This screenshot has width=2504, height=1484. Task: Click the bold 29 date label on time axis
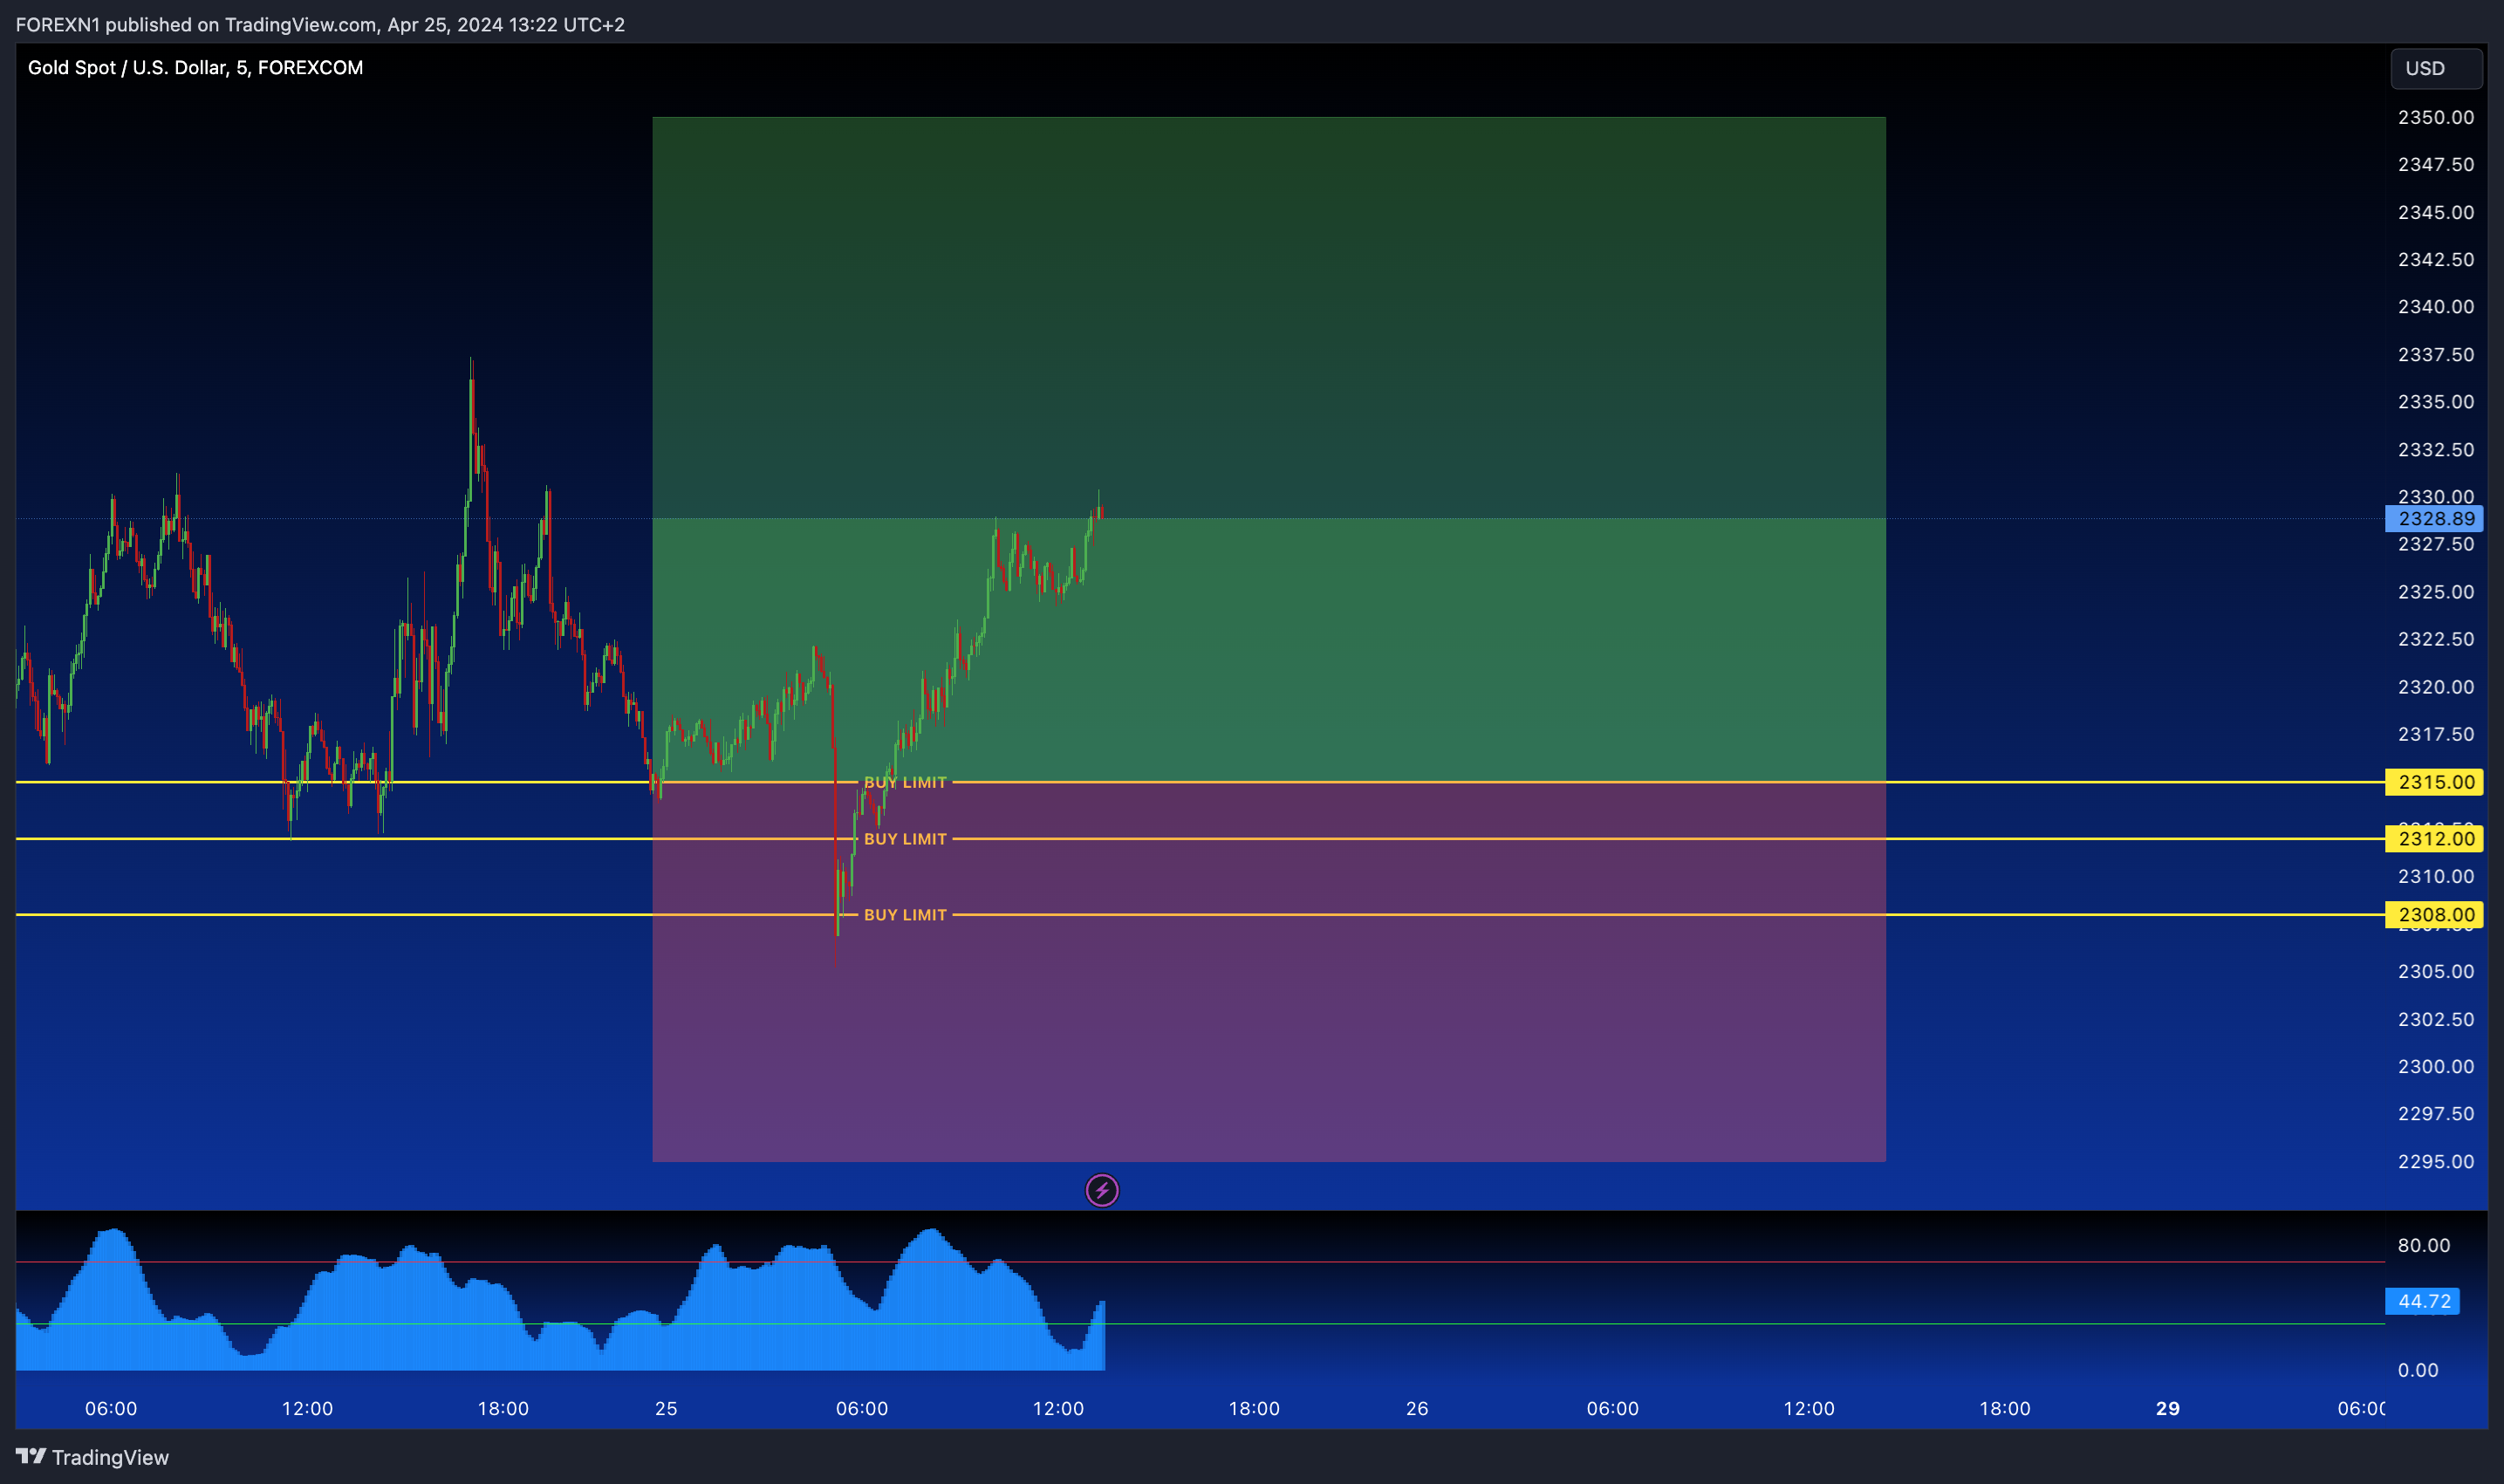point(2168,1408)
